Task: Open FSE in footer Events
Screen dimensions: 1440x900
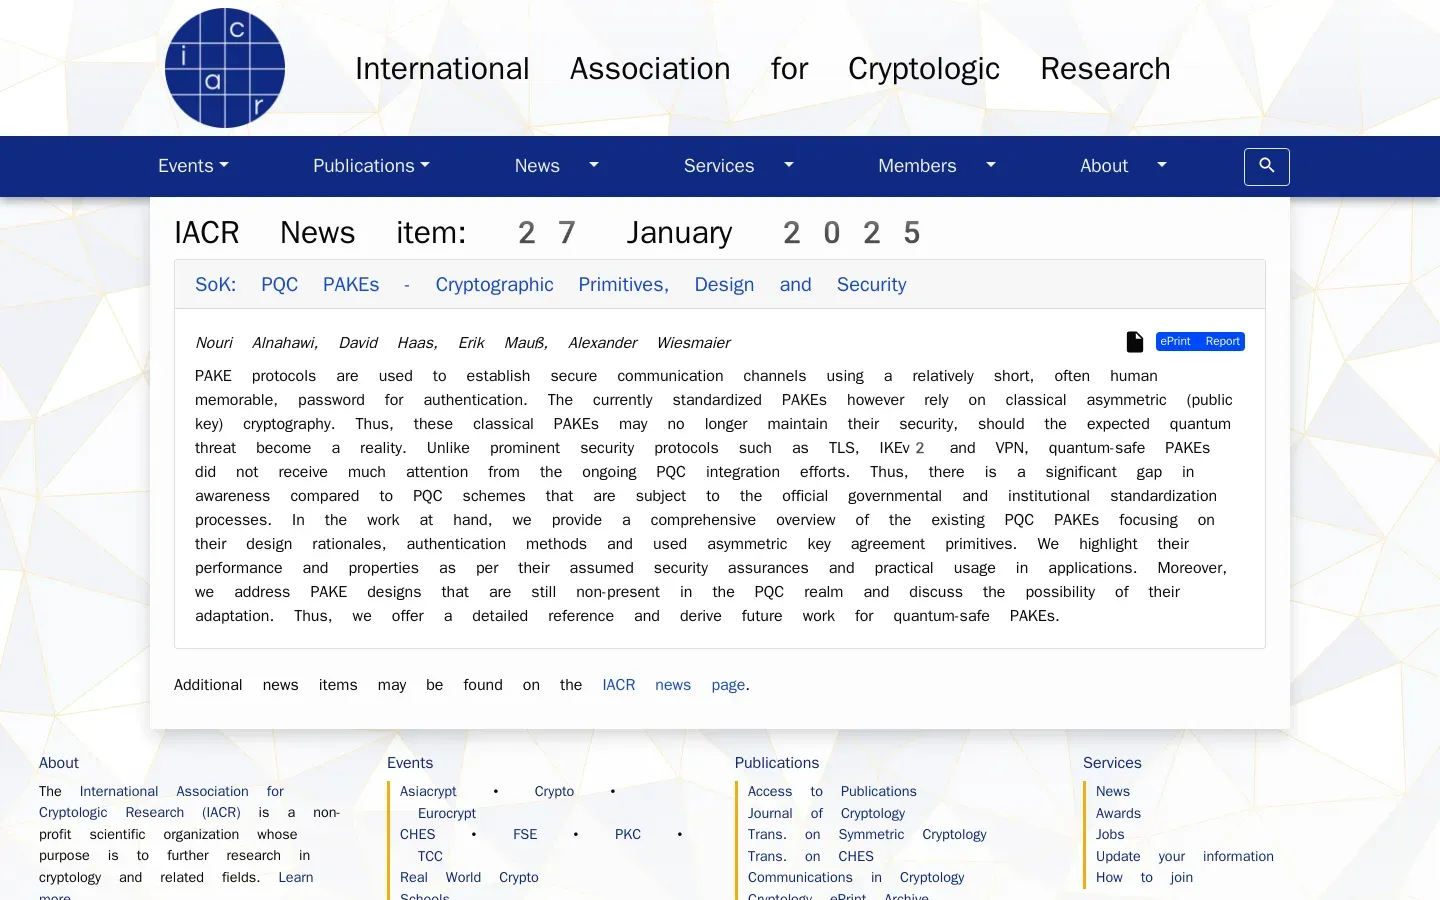Action: (x=525, y=834)
